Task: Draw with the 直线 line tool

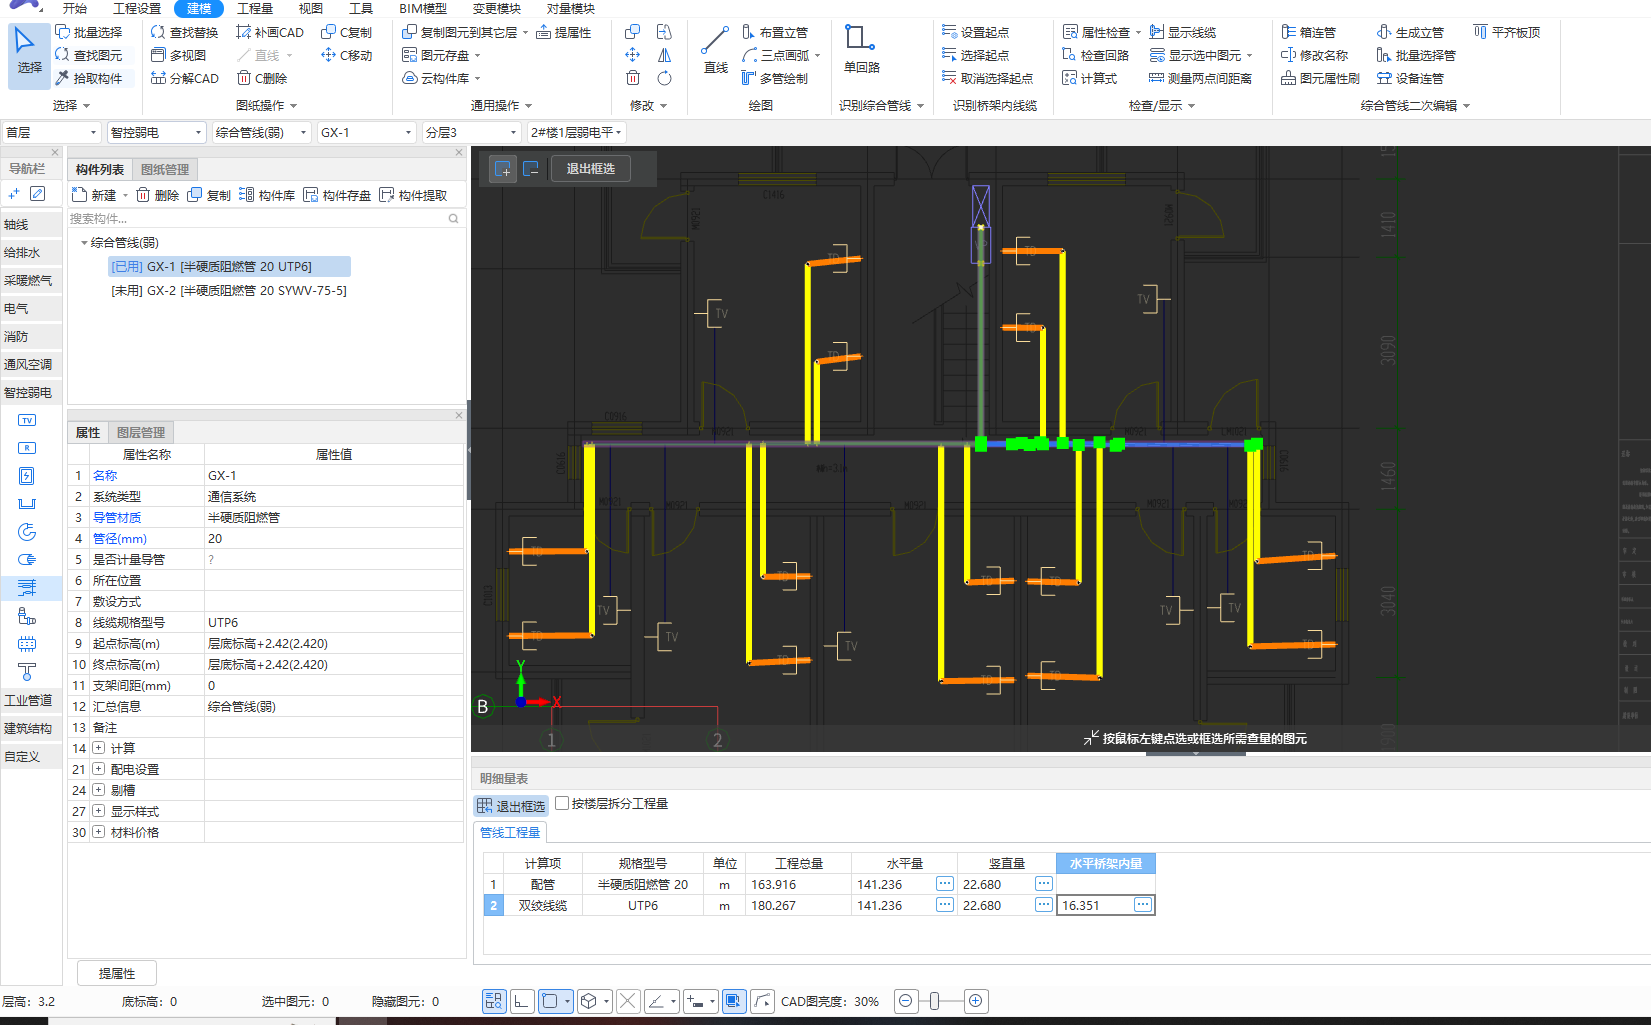Action: [x=715, y=50]
